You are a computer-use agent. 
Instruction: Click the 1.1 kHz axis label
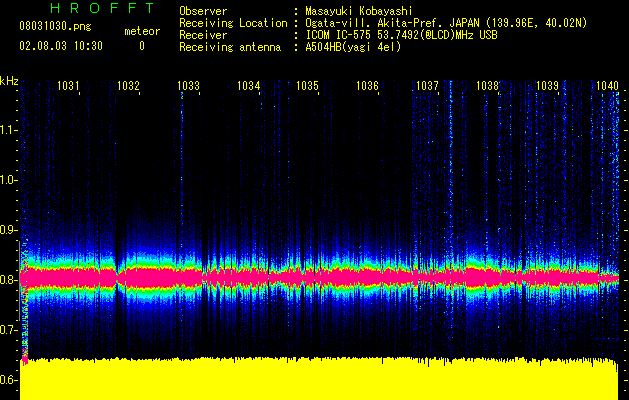9,130
